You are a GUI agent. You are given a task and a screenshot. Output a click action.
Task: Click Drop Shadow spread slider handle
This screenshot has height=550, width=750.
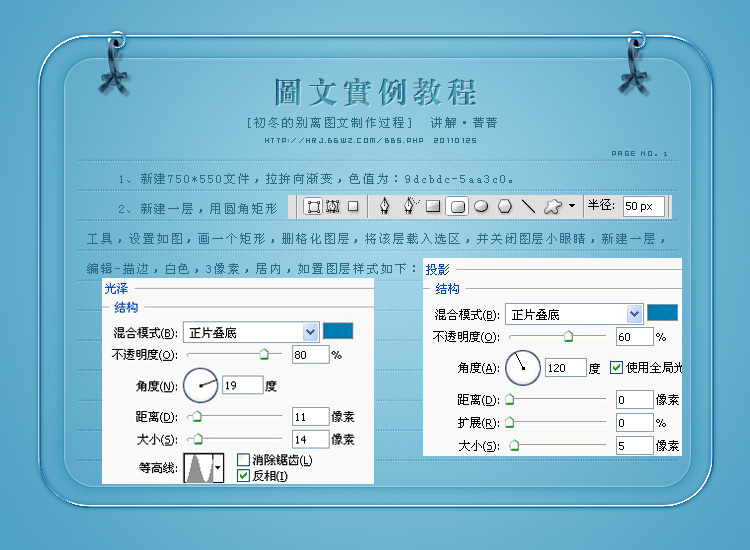coord(510,422)
